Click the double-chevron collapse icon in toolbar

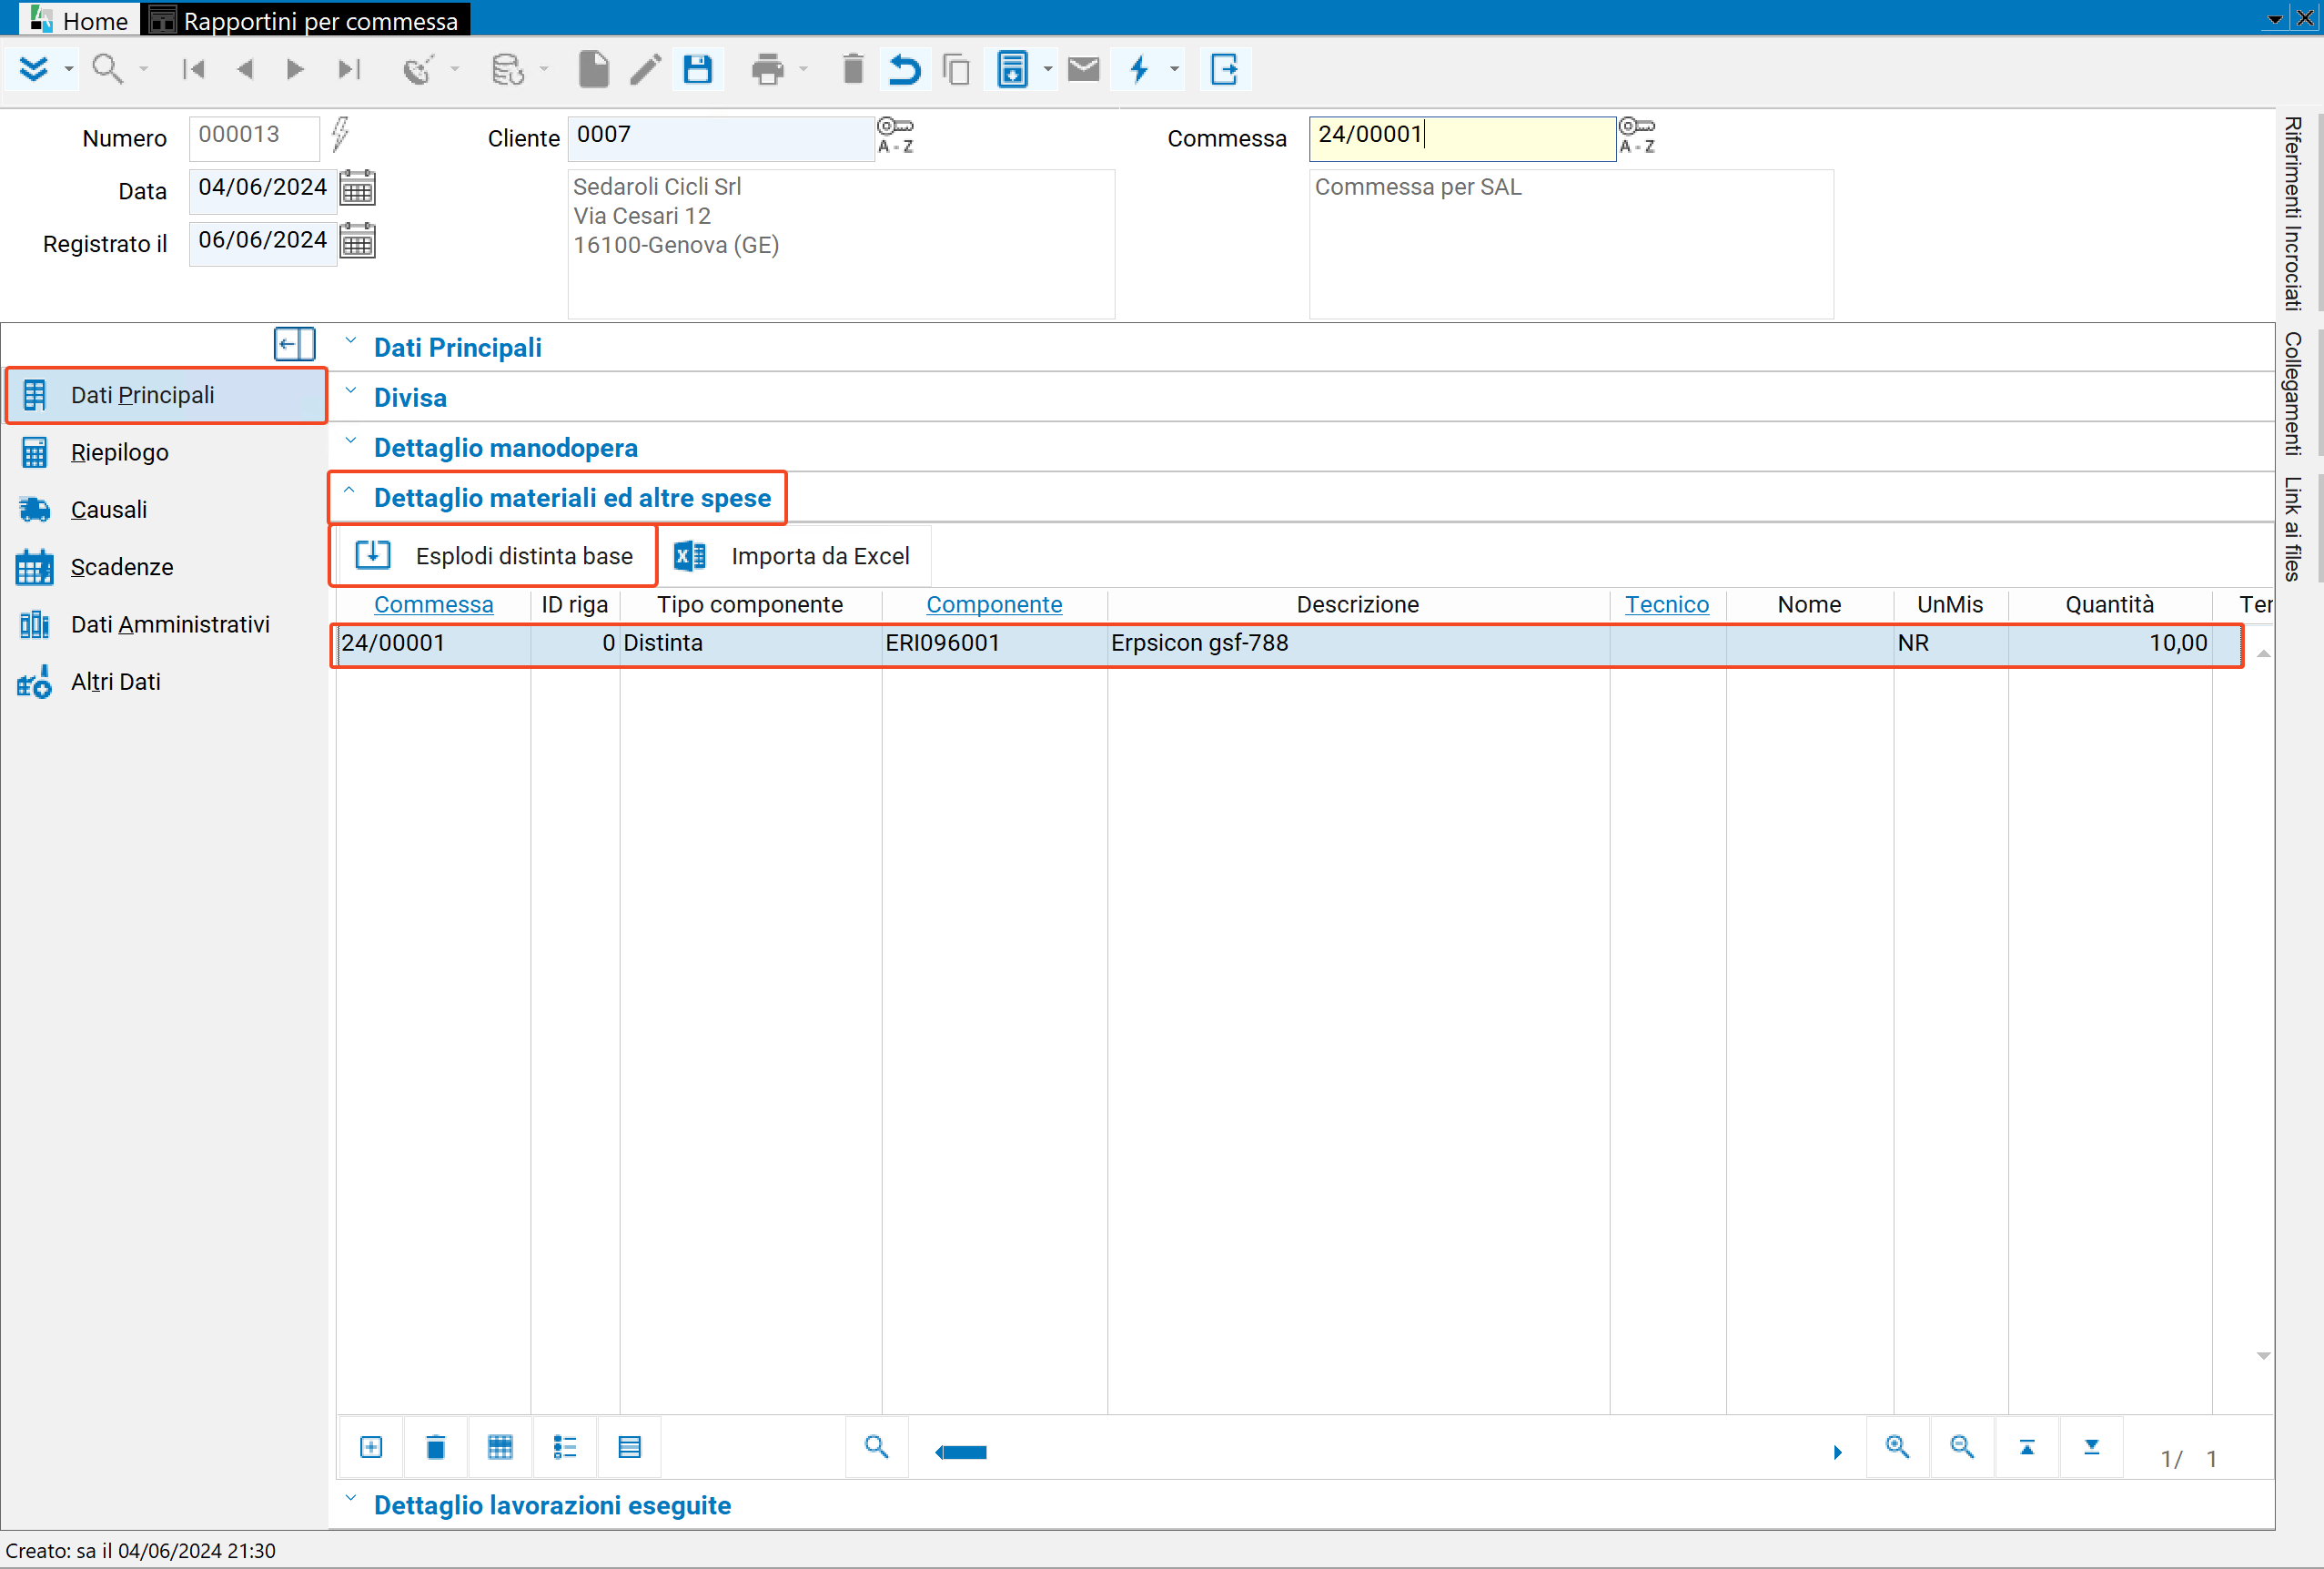click(x=34, y=69)
